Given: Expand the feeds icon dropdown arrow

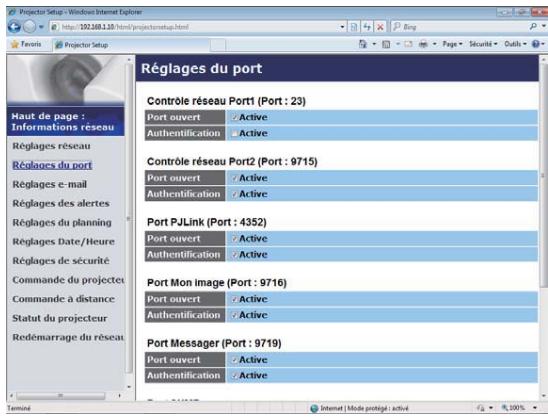Looking at the screenshot, I should pyautogui.click(x=397, y=44).
